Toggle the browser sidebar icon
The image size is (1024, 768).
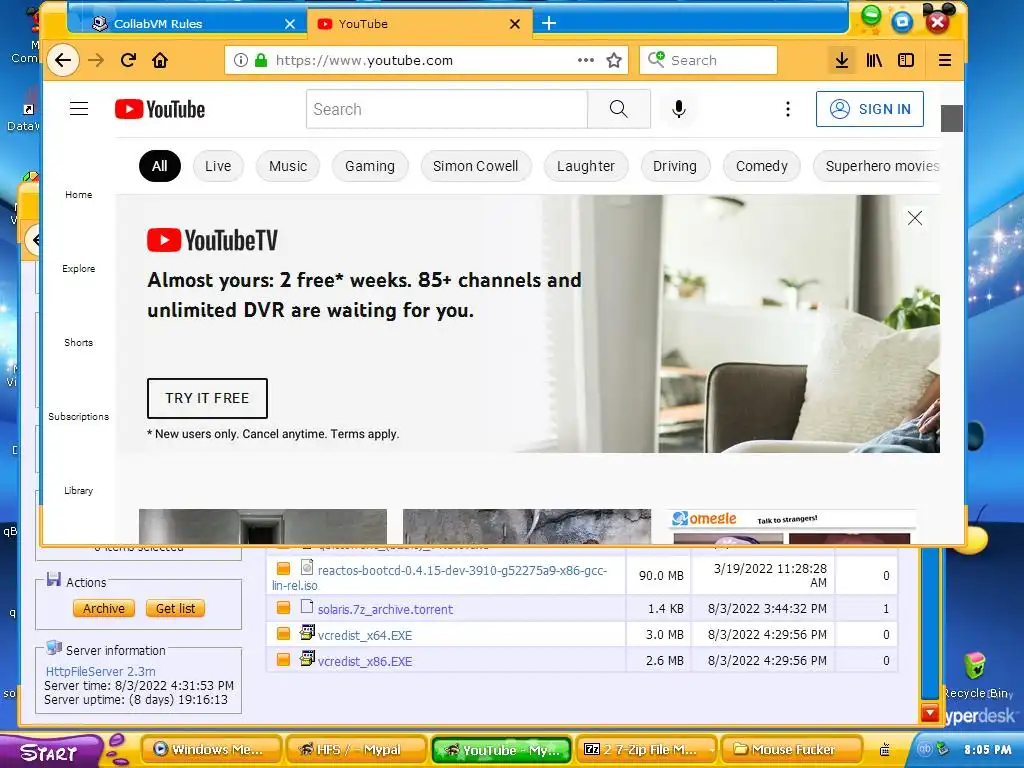906,61
